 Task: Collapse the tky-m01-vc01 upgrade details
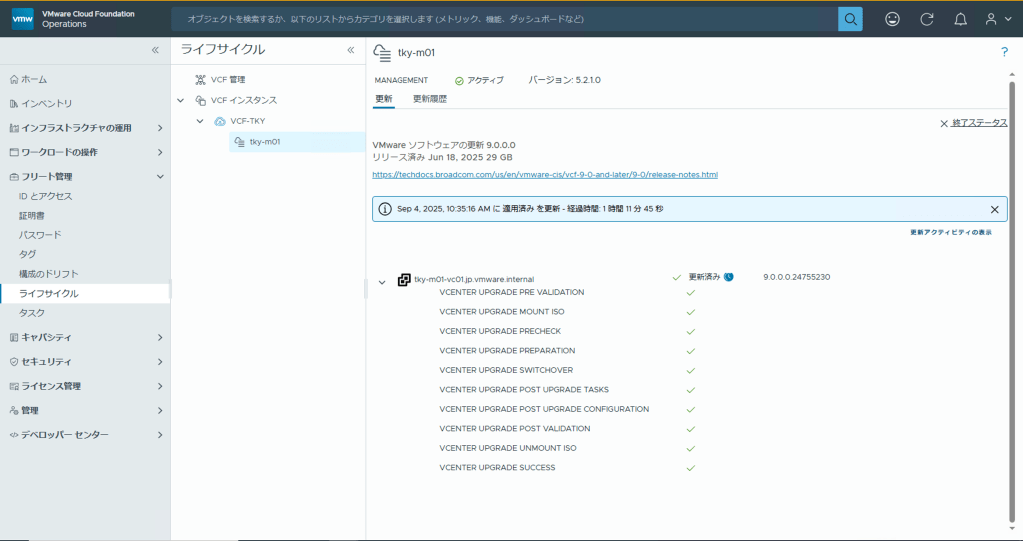pos(382,283)
